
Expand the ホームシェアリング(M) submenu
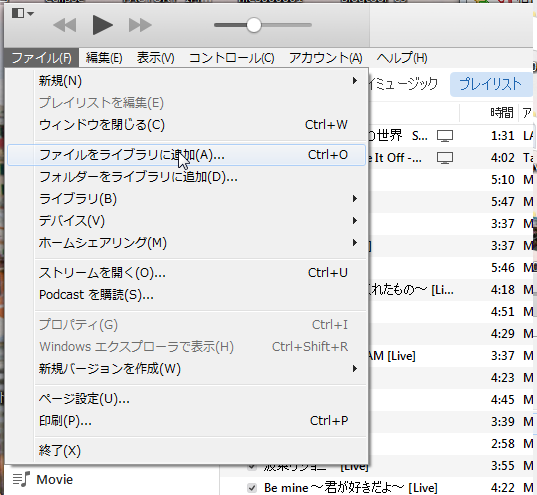(186, 243)
